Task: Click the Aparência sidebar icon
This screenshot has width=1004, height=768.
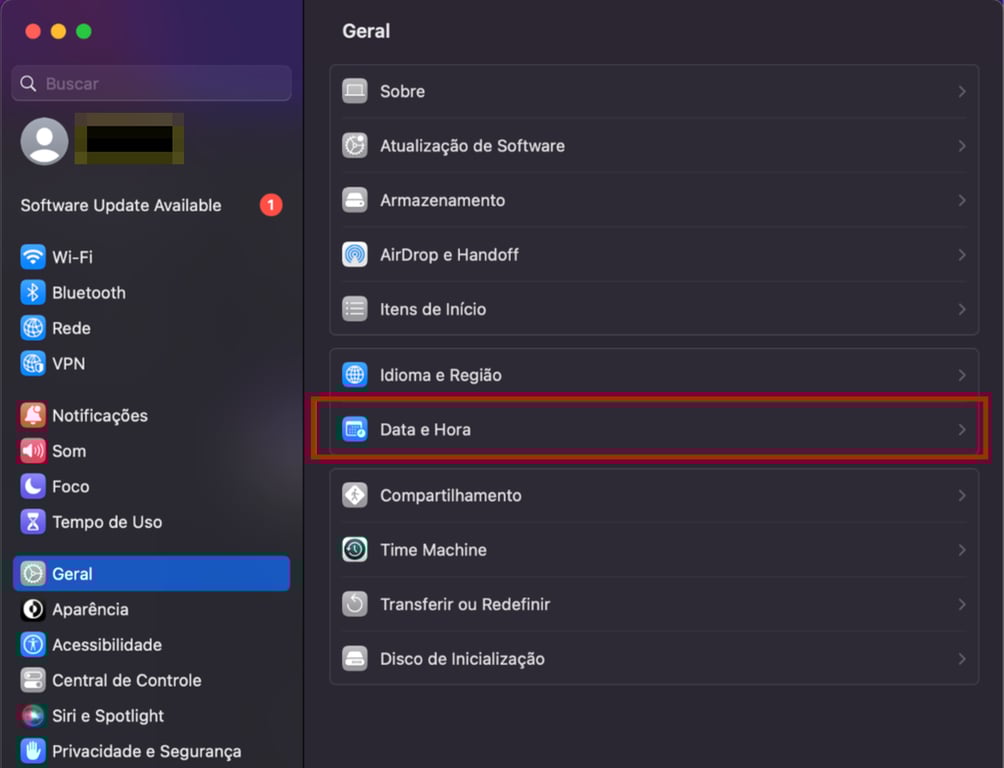Action: (31, 609)
